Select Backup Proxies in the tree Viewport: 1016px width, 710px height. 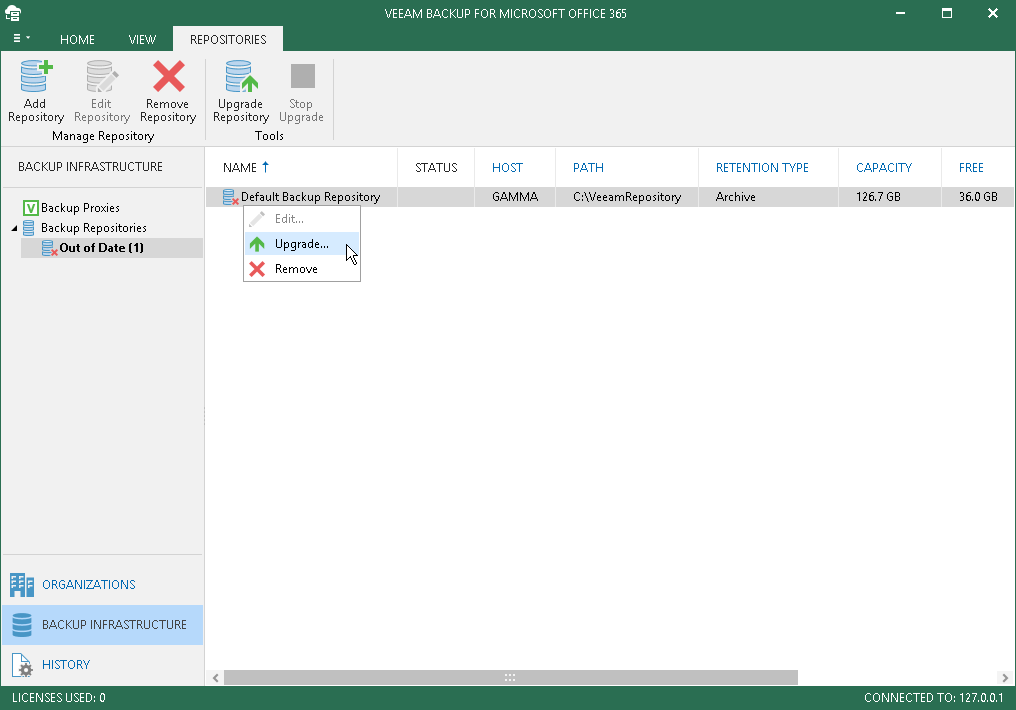pyautogui.click(x=80, y=208)
